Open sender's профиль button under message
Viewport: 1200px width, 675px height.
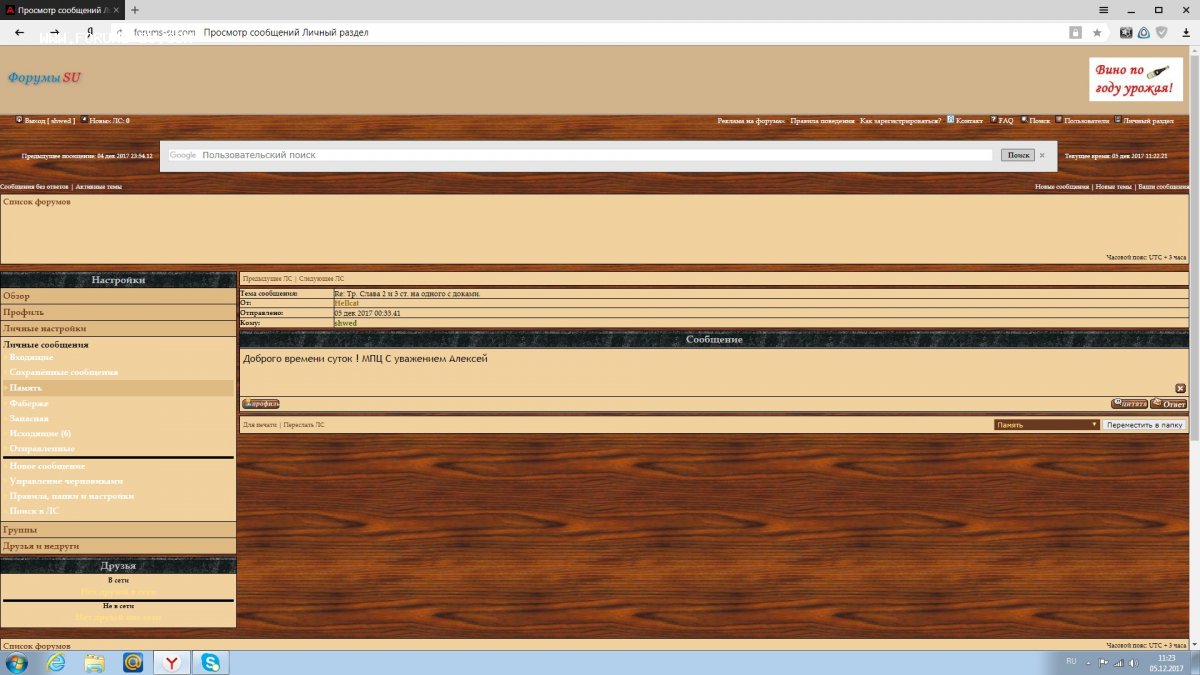pos(260,404)
